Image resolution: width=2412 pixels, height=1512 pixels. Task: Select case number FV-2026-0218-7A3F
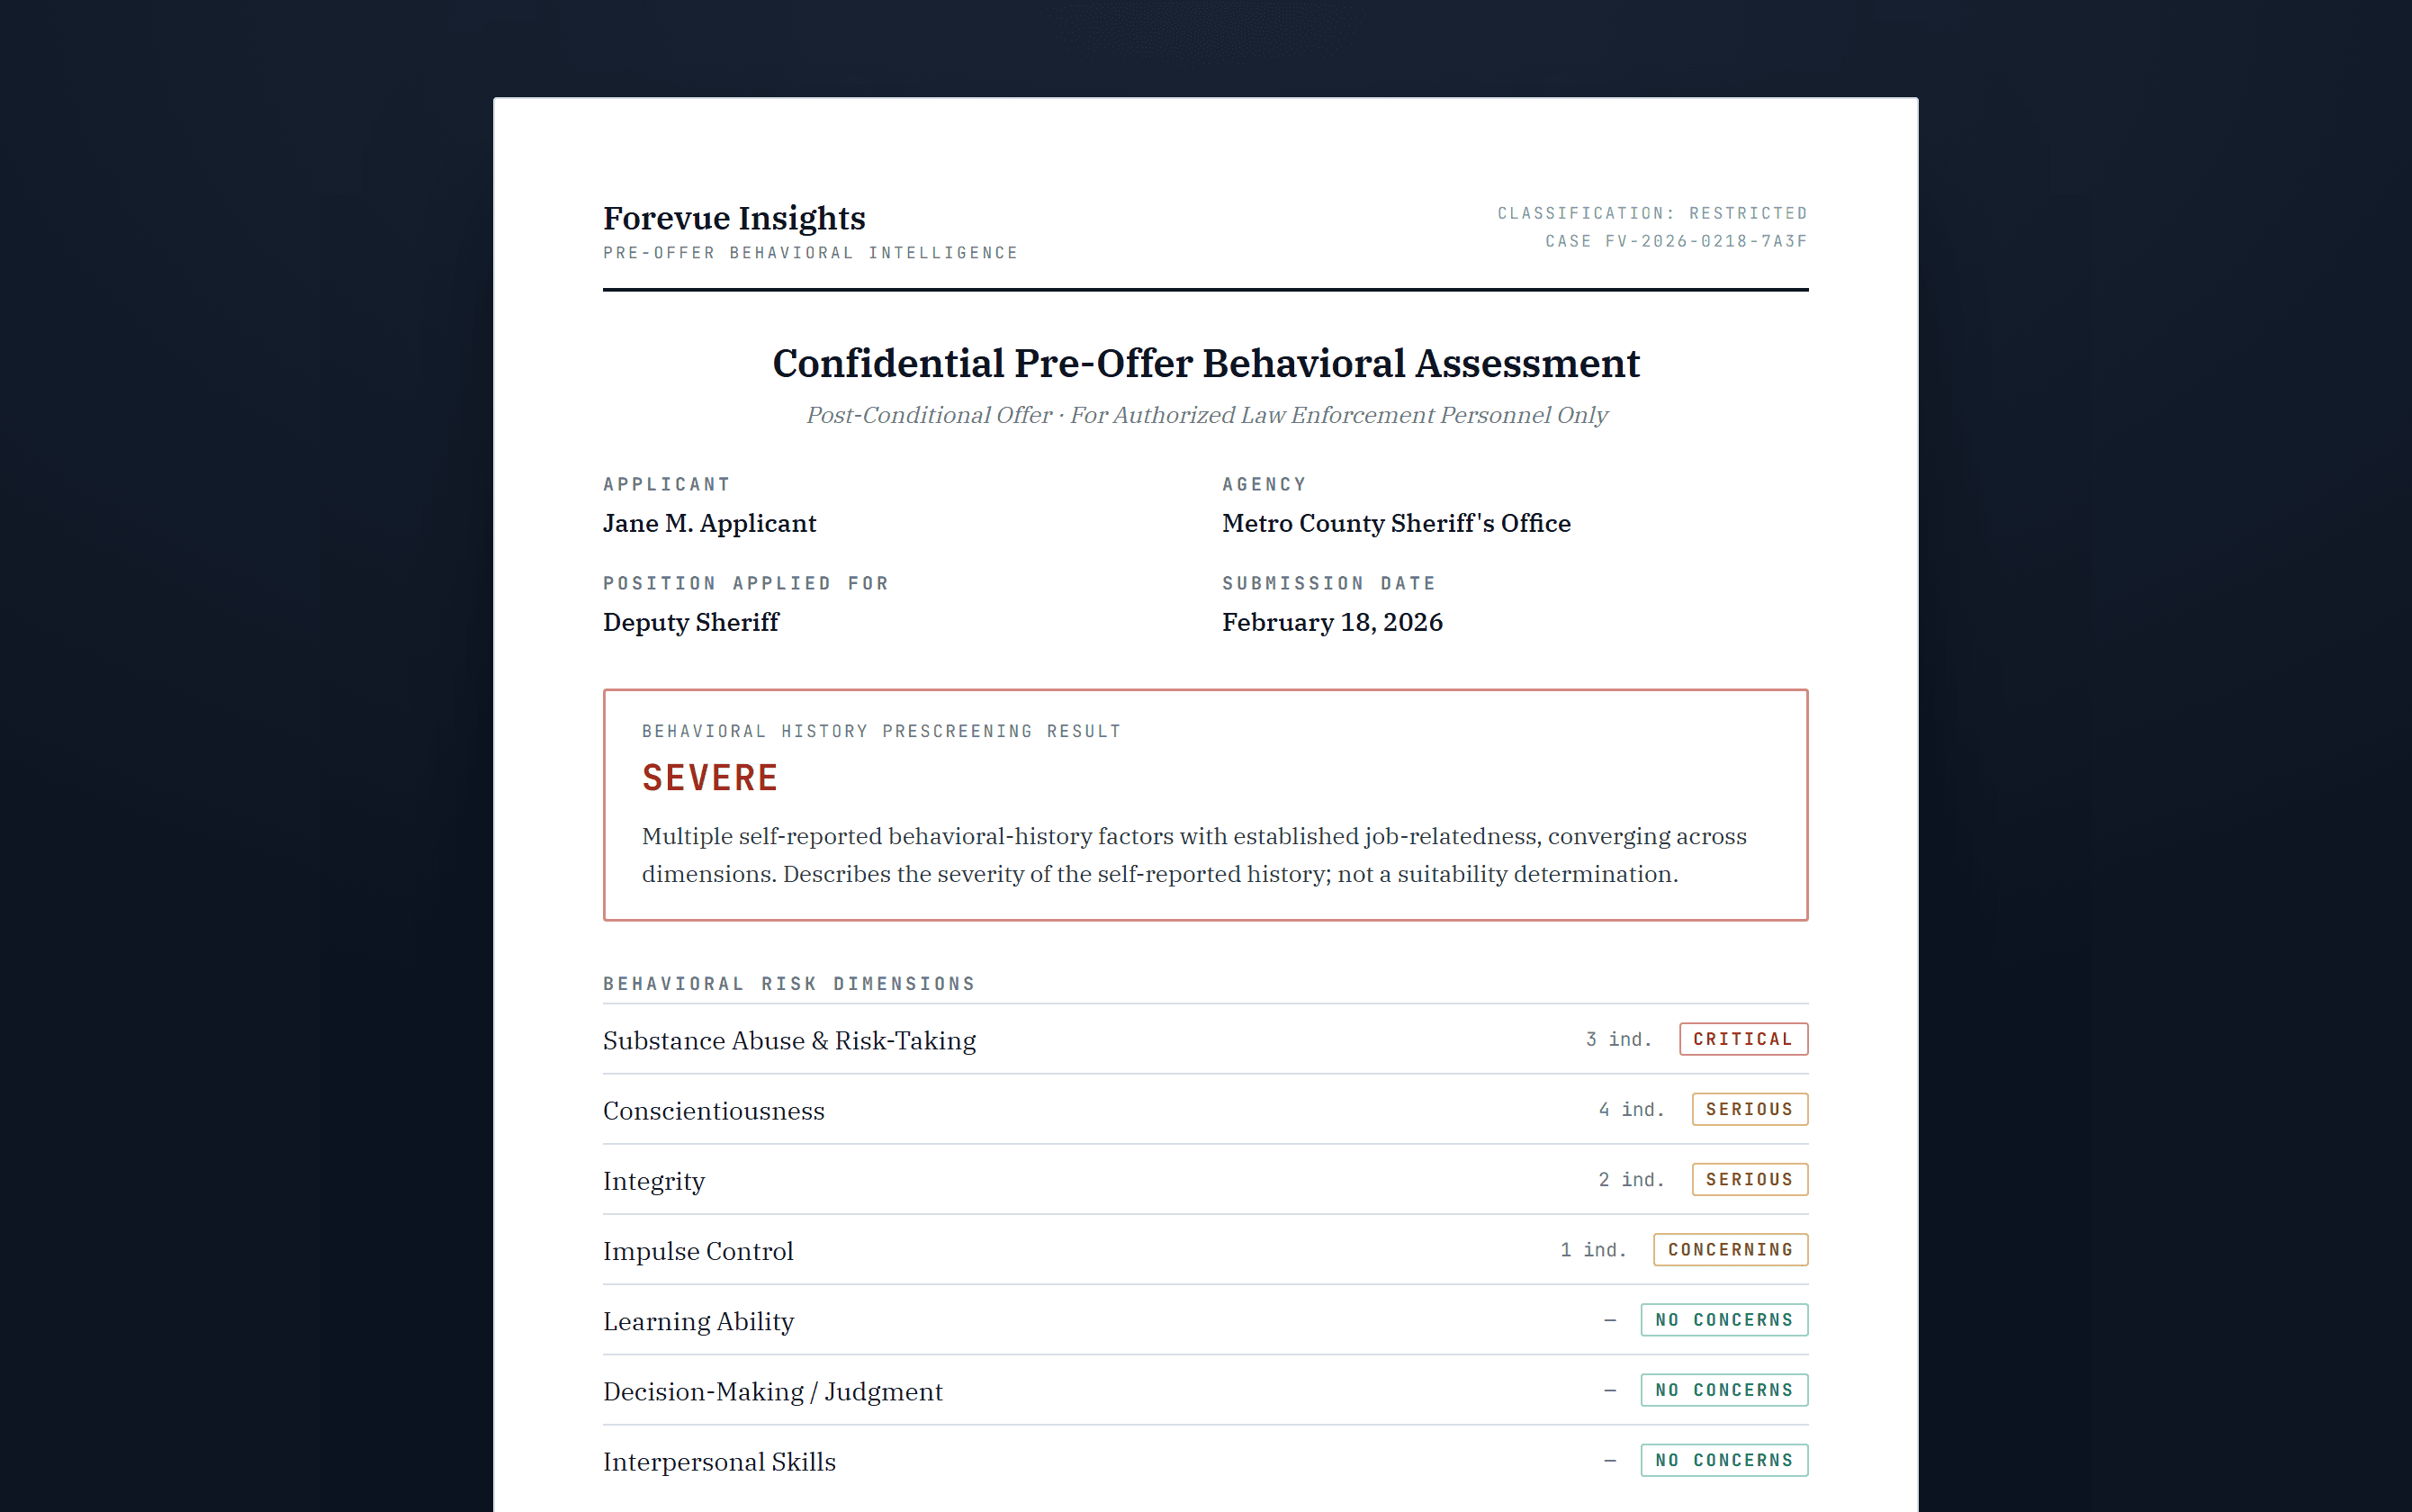[x=1706, y=241]
